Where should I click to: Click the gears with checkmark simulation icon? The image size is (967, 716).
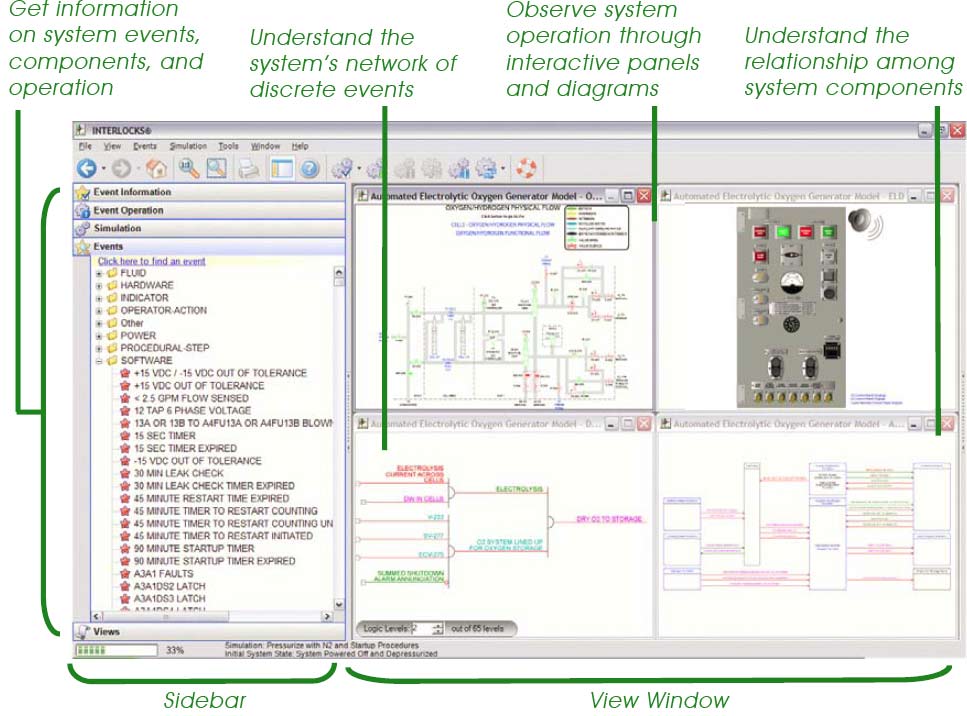point(342,168)
